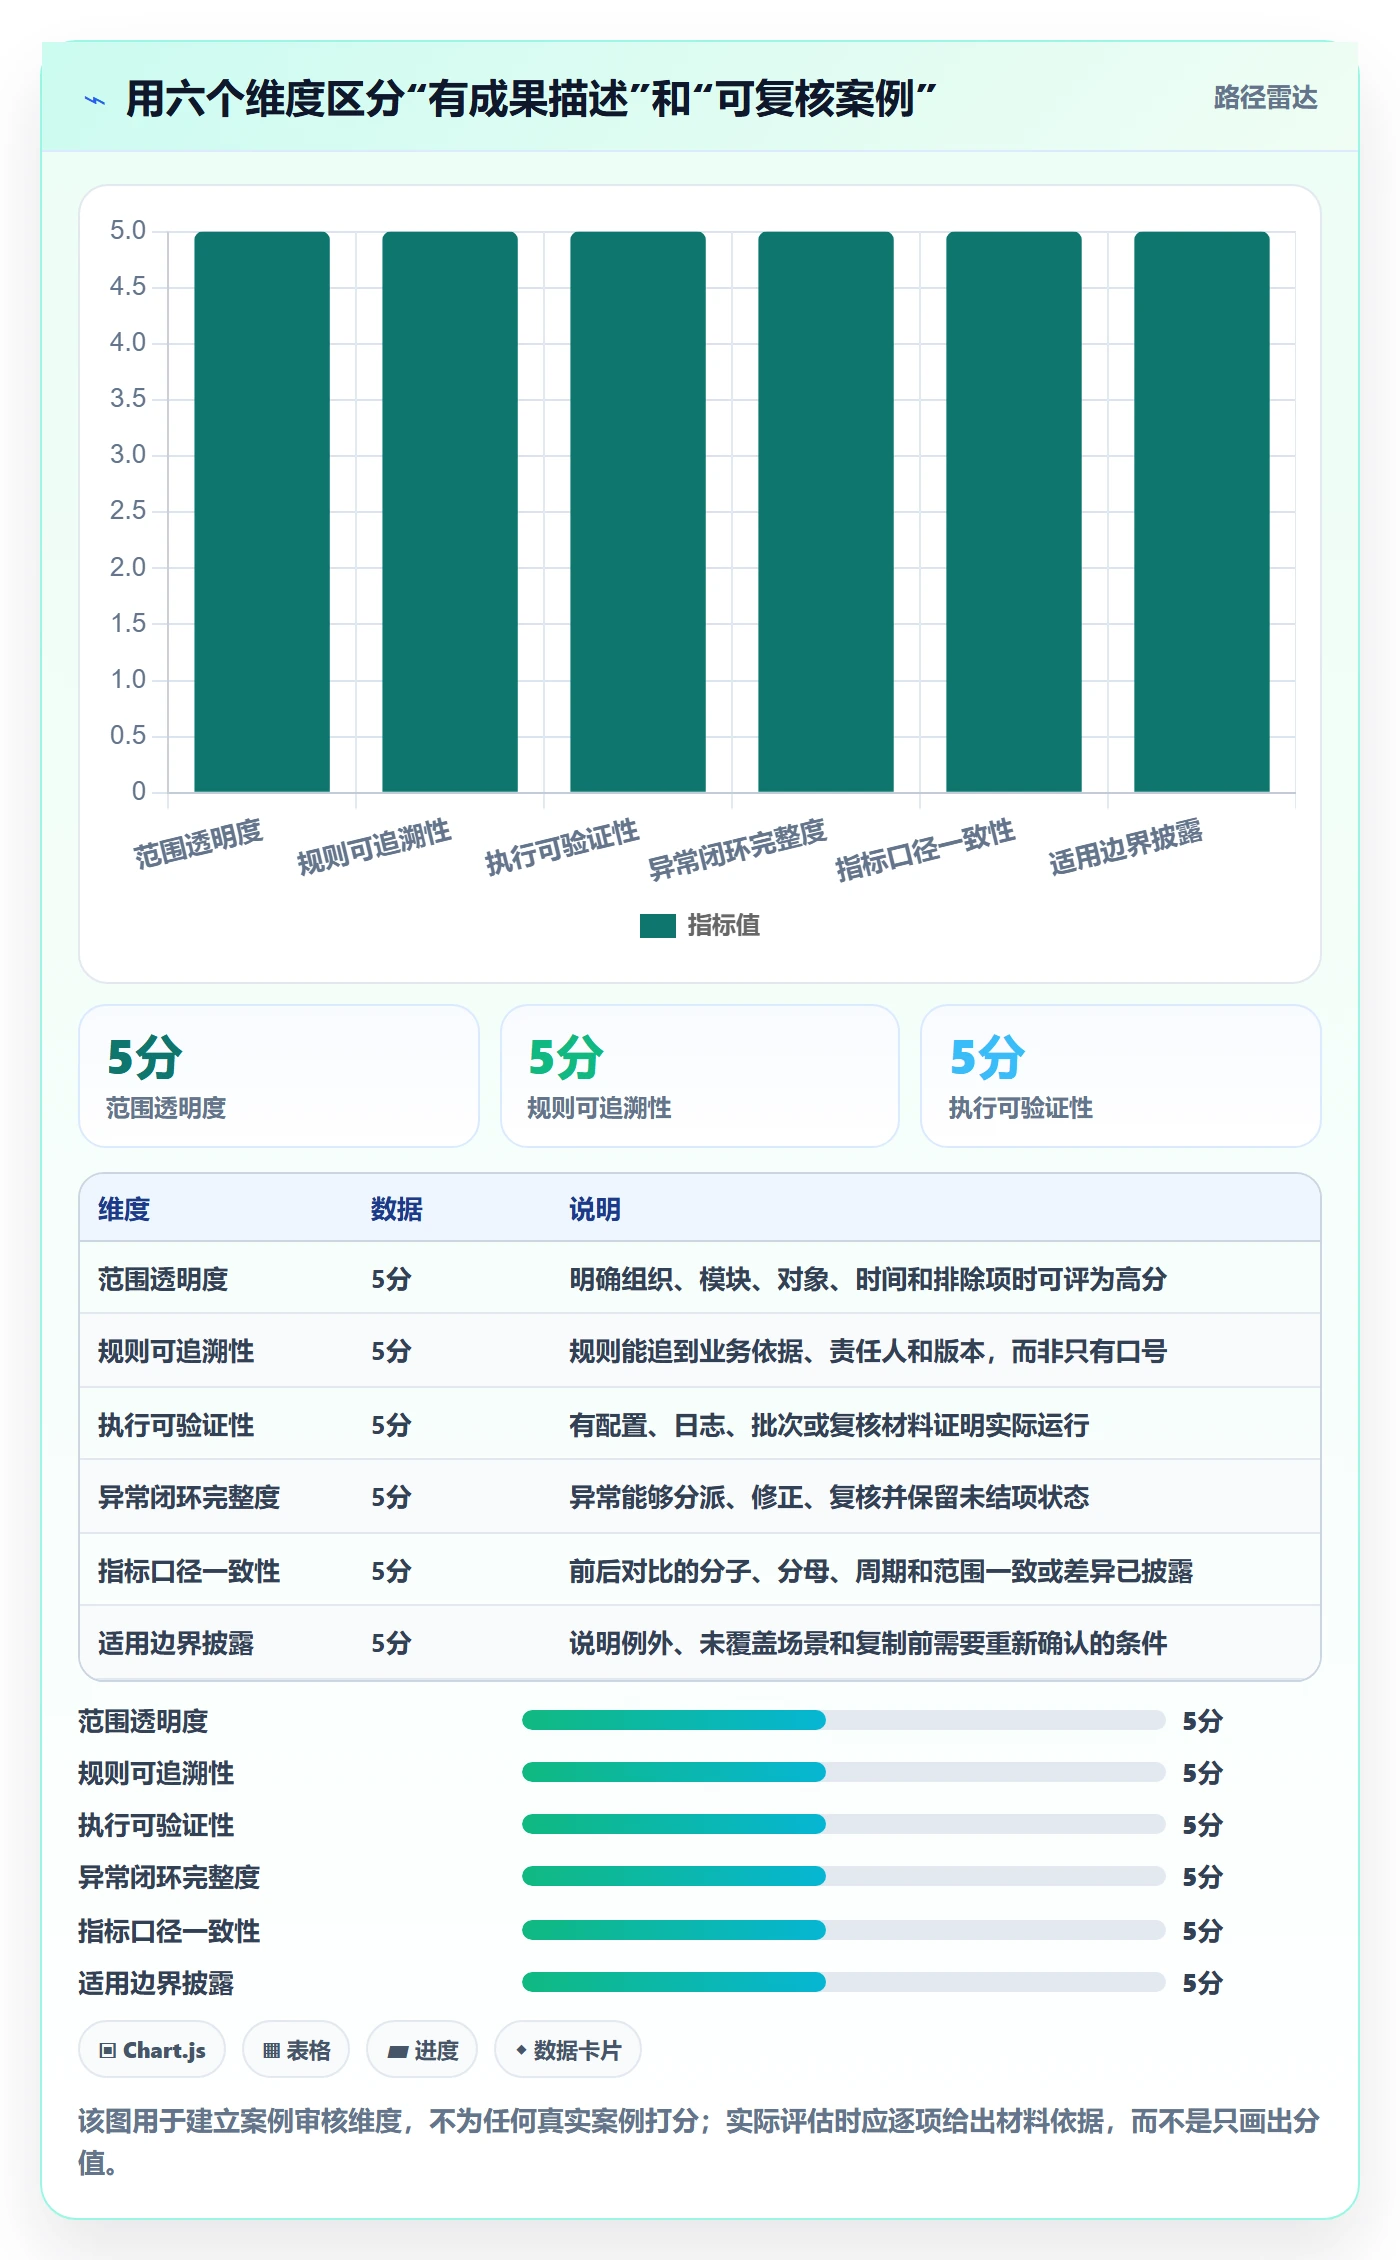Click the footnote text starting 该图用于建立
1400x2260 pixels.
699,2141
